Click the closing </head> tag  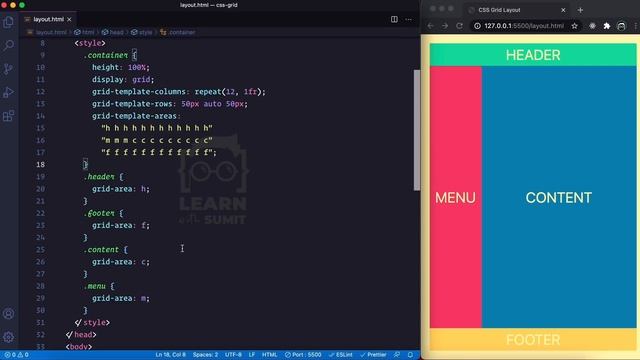pos(81,335)
